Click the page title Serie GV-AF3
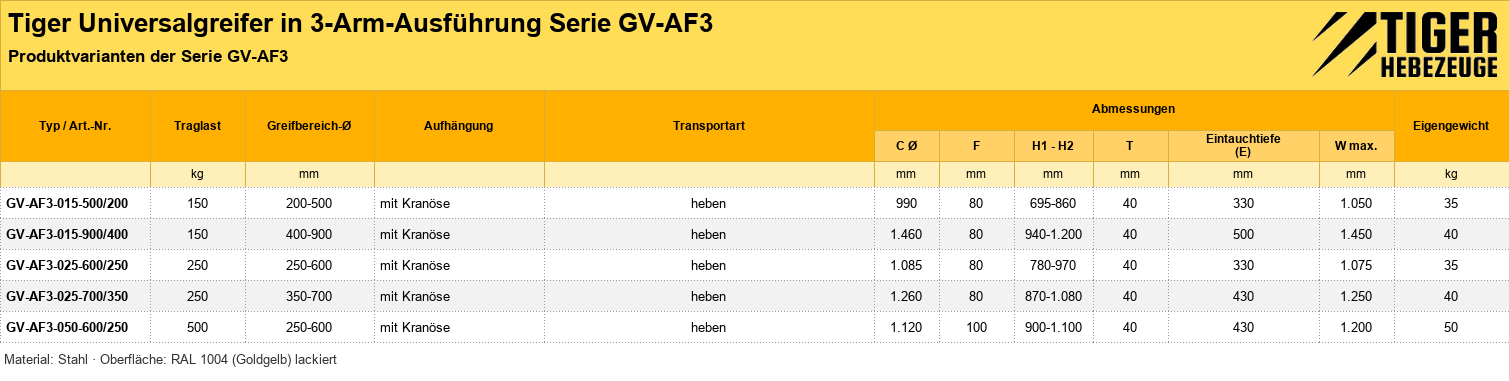 (631, 23)
